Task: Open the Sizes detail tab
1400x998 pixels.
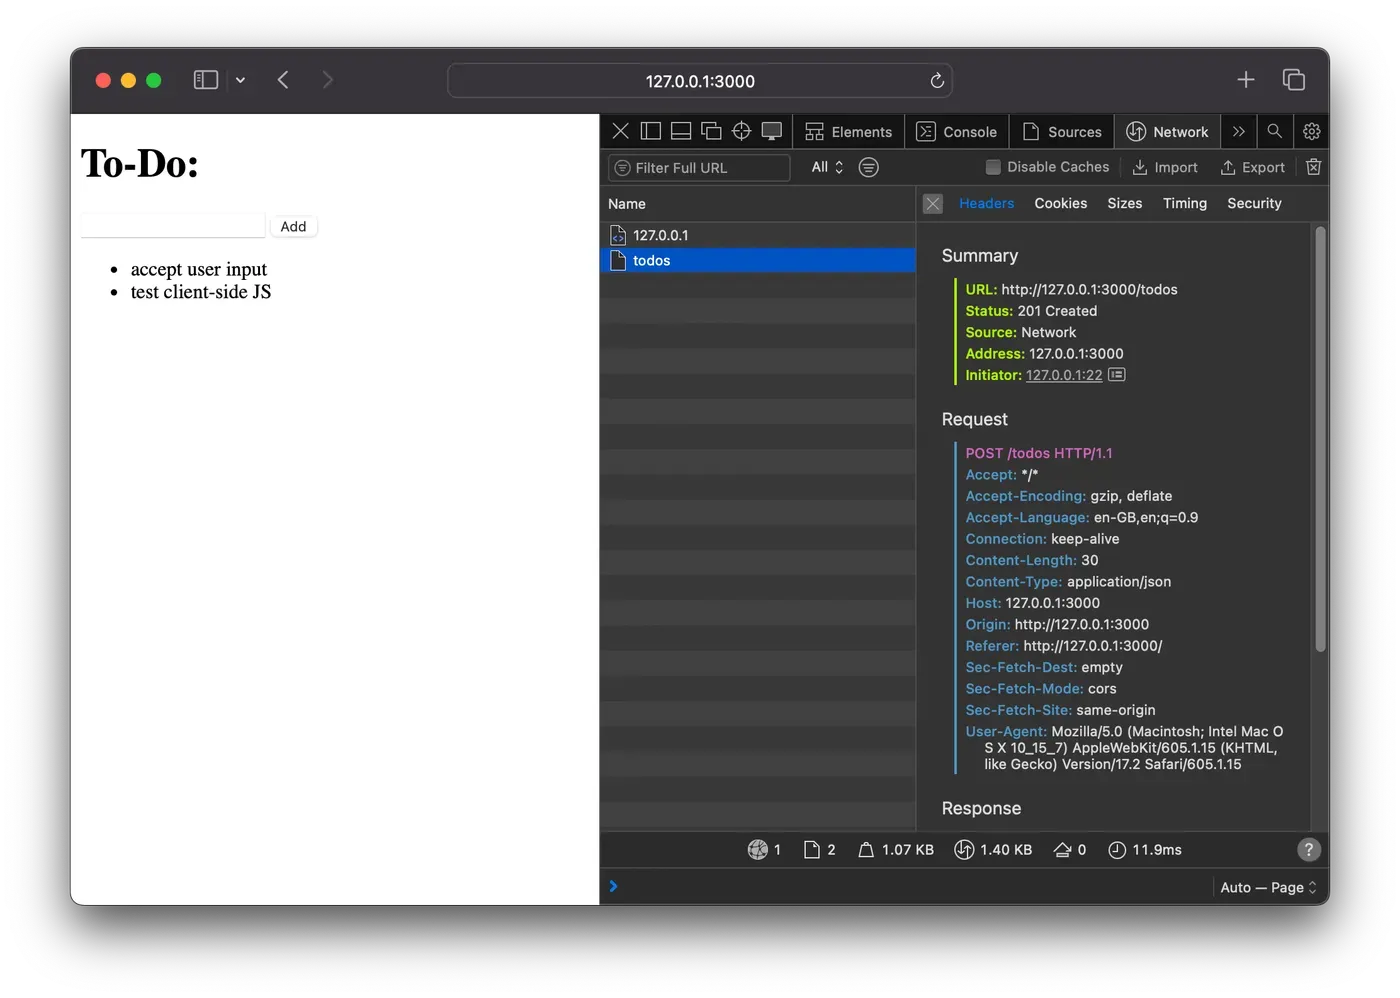Action: 1124,203
